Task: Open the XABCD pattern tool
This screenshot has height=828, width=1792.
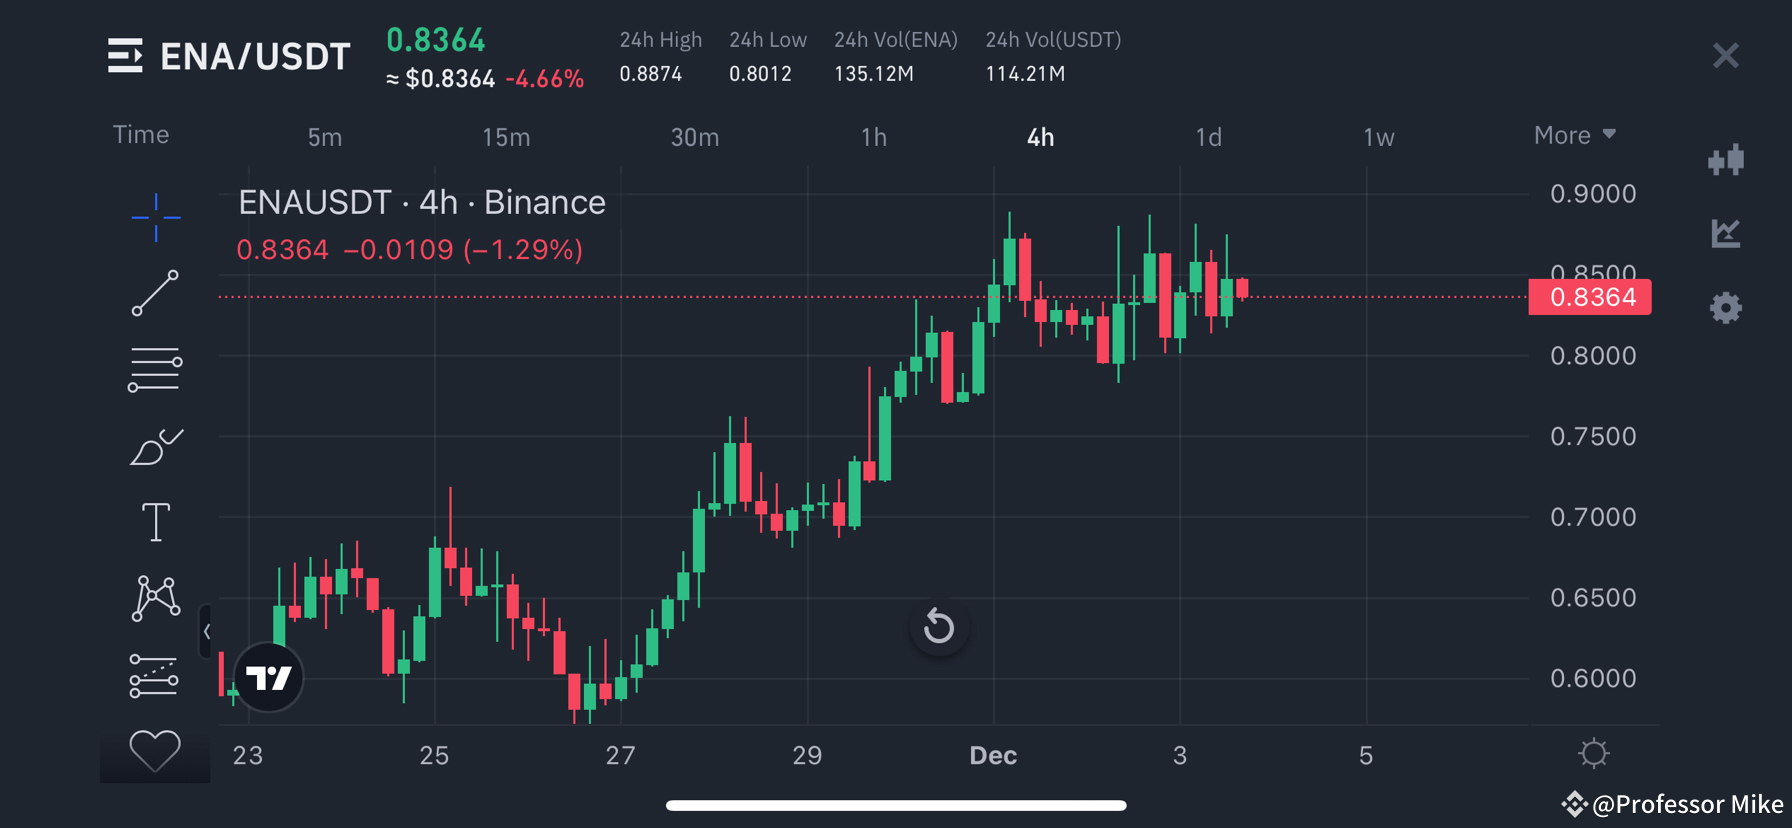Action: click(156, 598)
